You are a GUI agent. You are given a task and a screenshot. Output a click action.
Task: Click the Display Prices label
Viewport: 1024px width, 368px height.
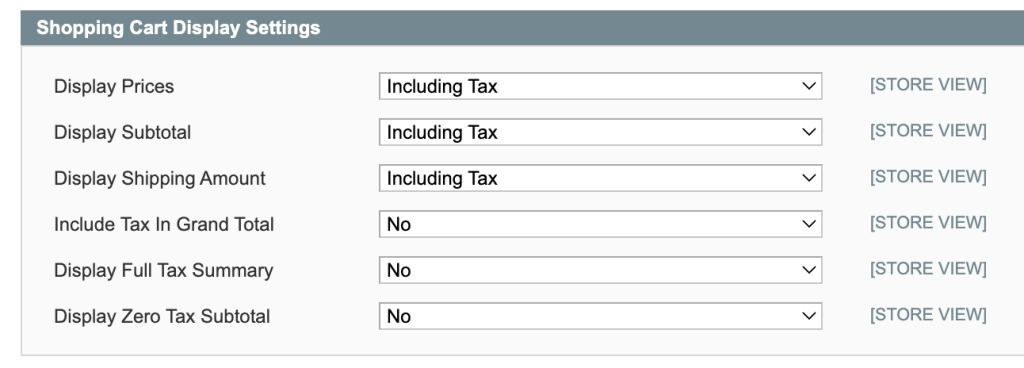[x=114, y=86]
